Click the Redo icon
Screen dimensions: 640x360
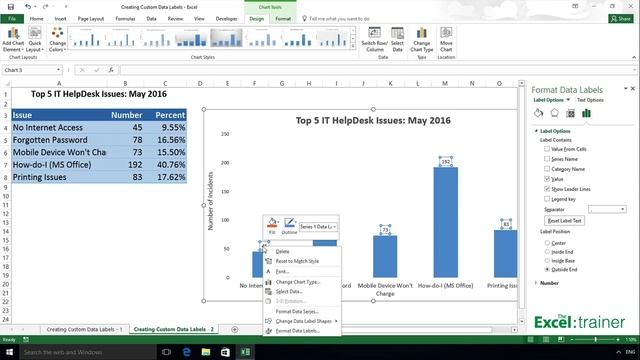pos(45,7)
